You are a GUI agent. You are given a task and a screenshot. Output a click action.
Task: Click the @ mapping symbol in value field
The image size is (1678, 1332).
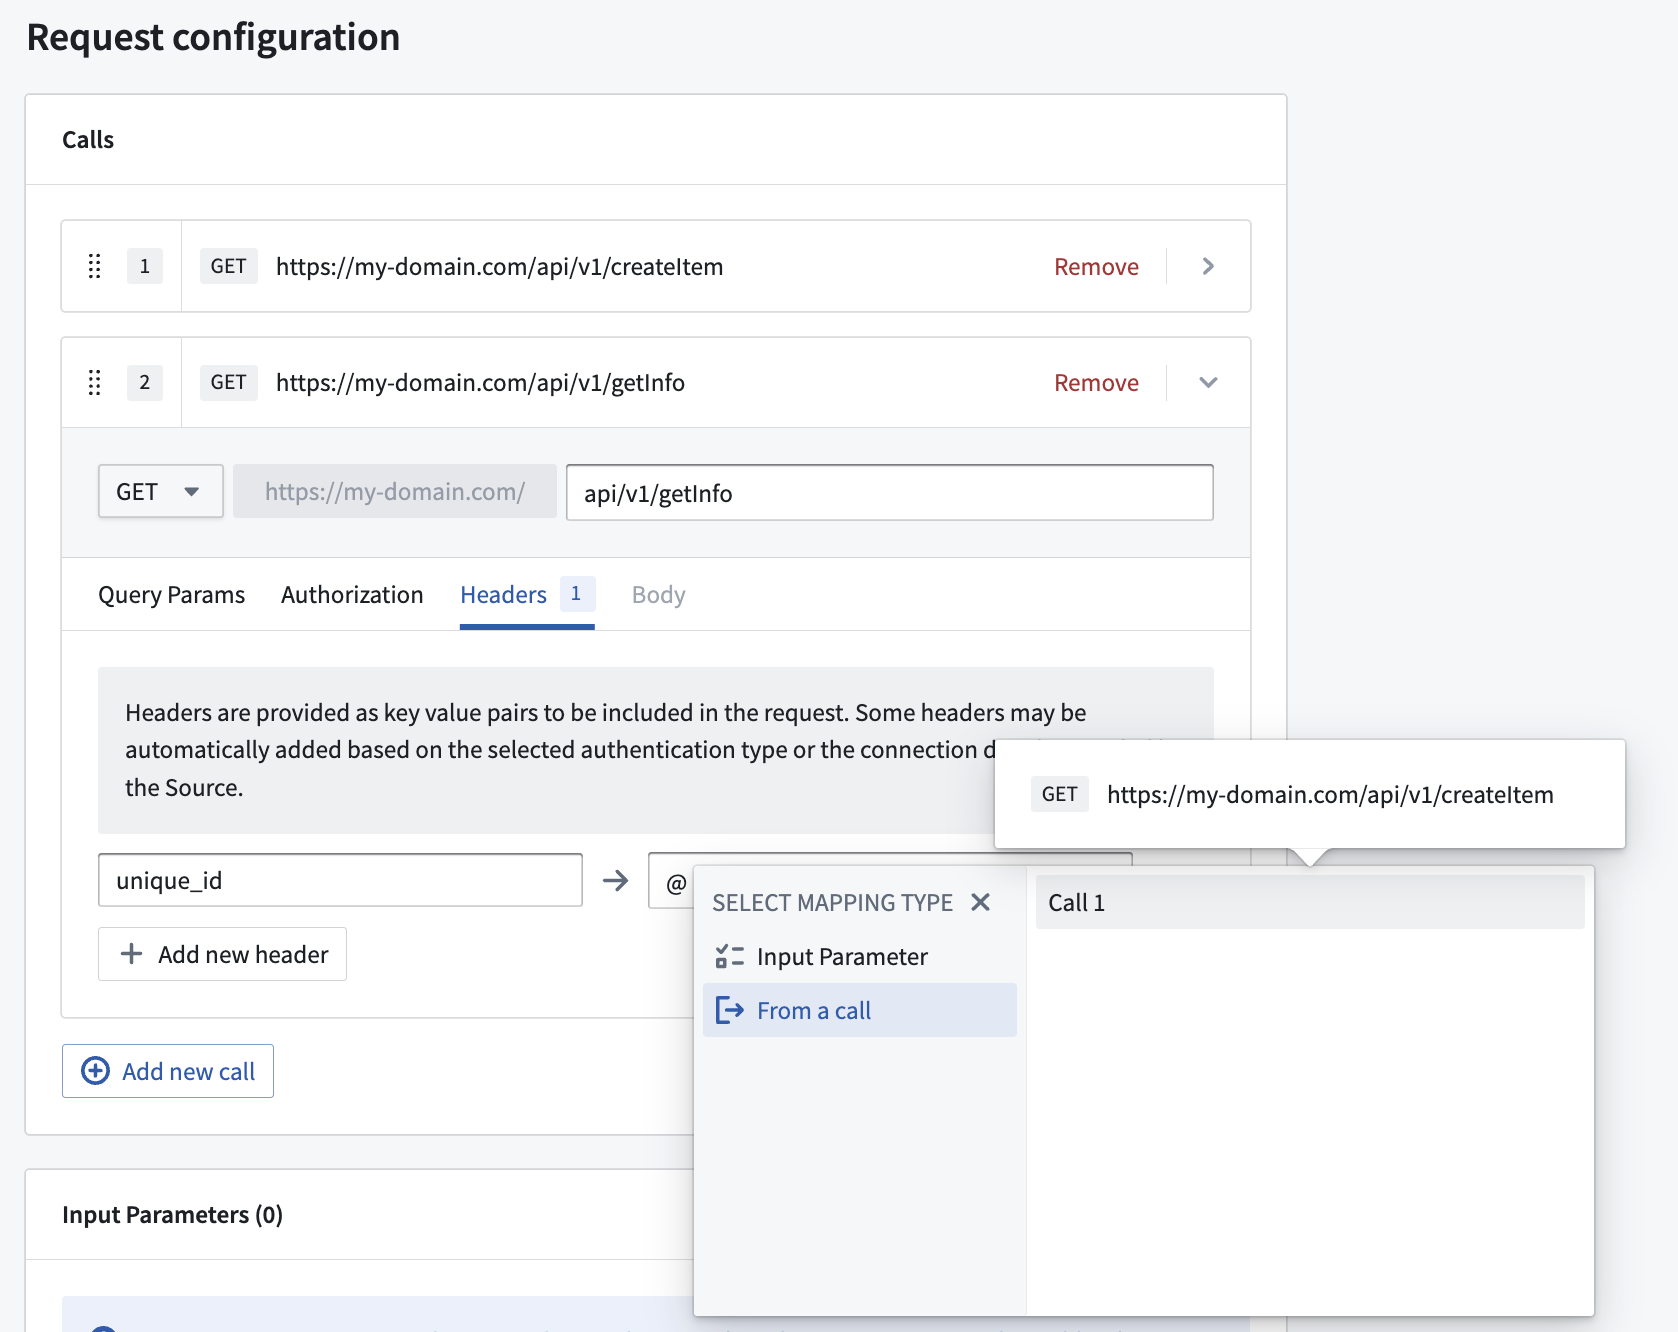[x=677, y=884]
